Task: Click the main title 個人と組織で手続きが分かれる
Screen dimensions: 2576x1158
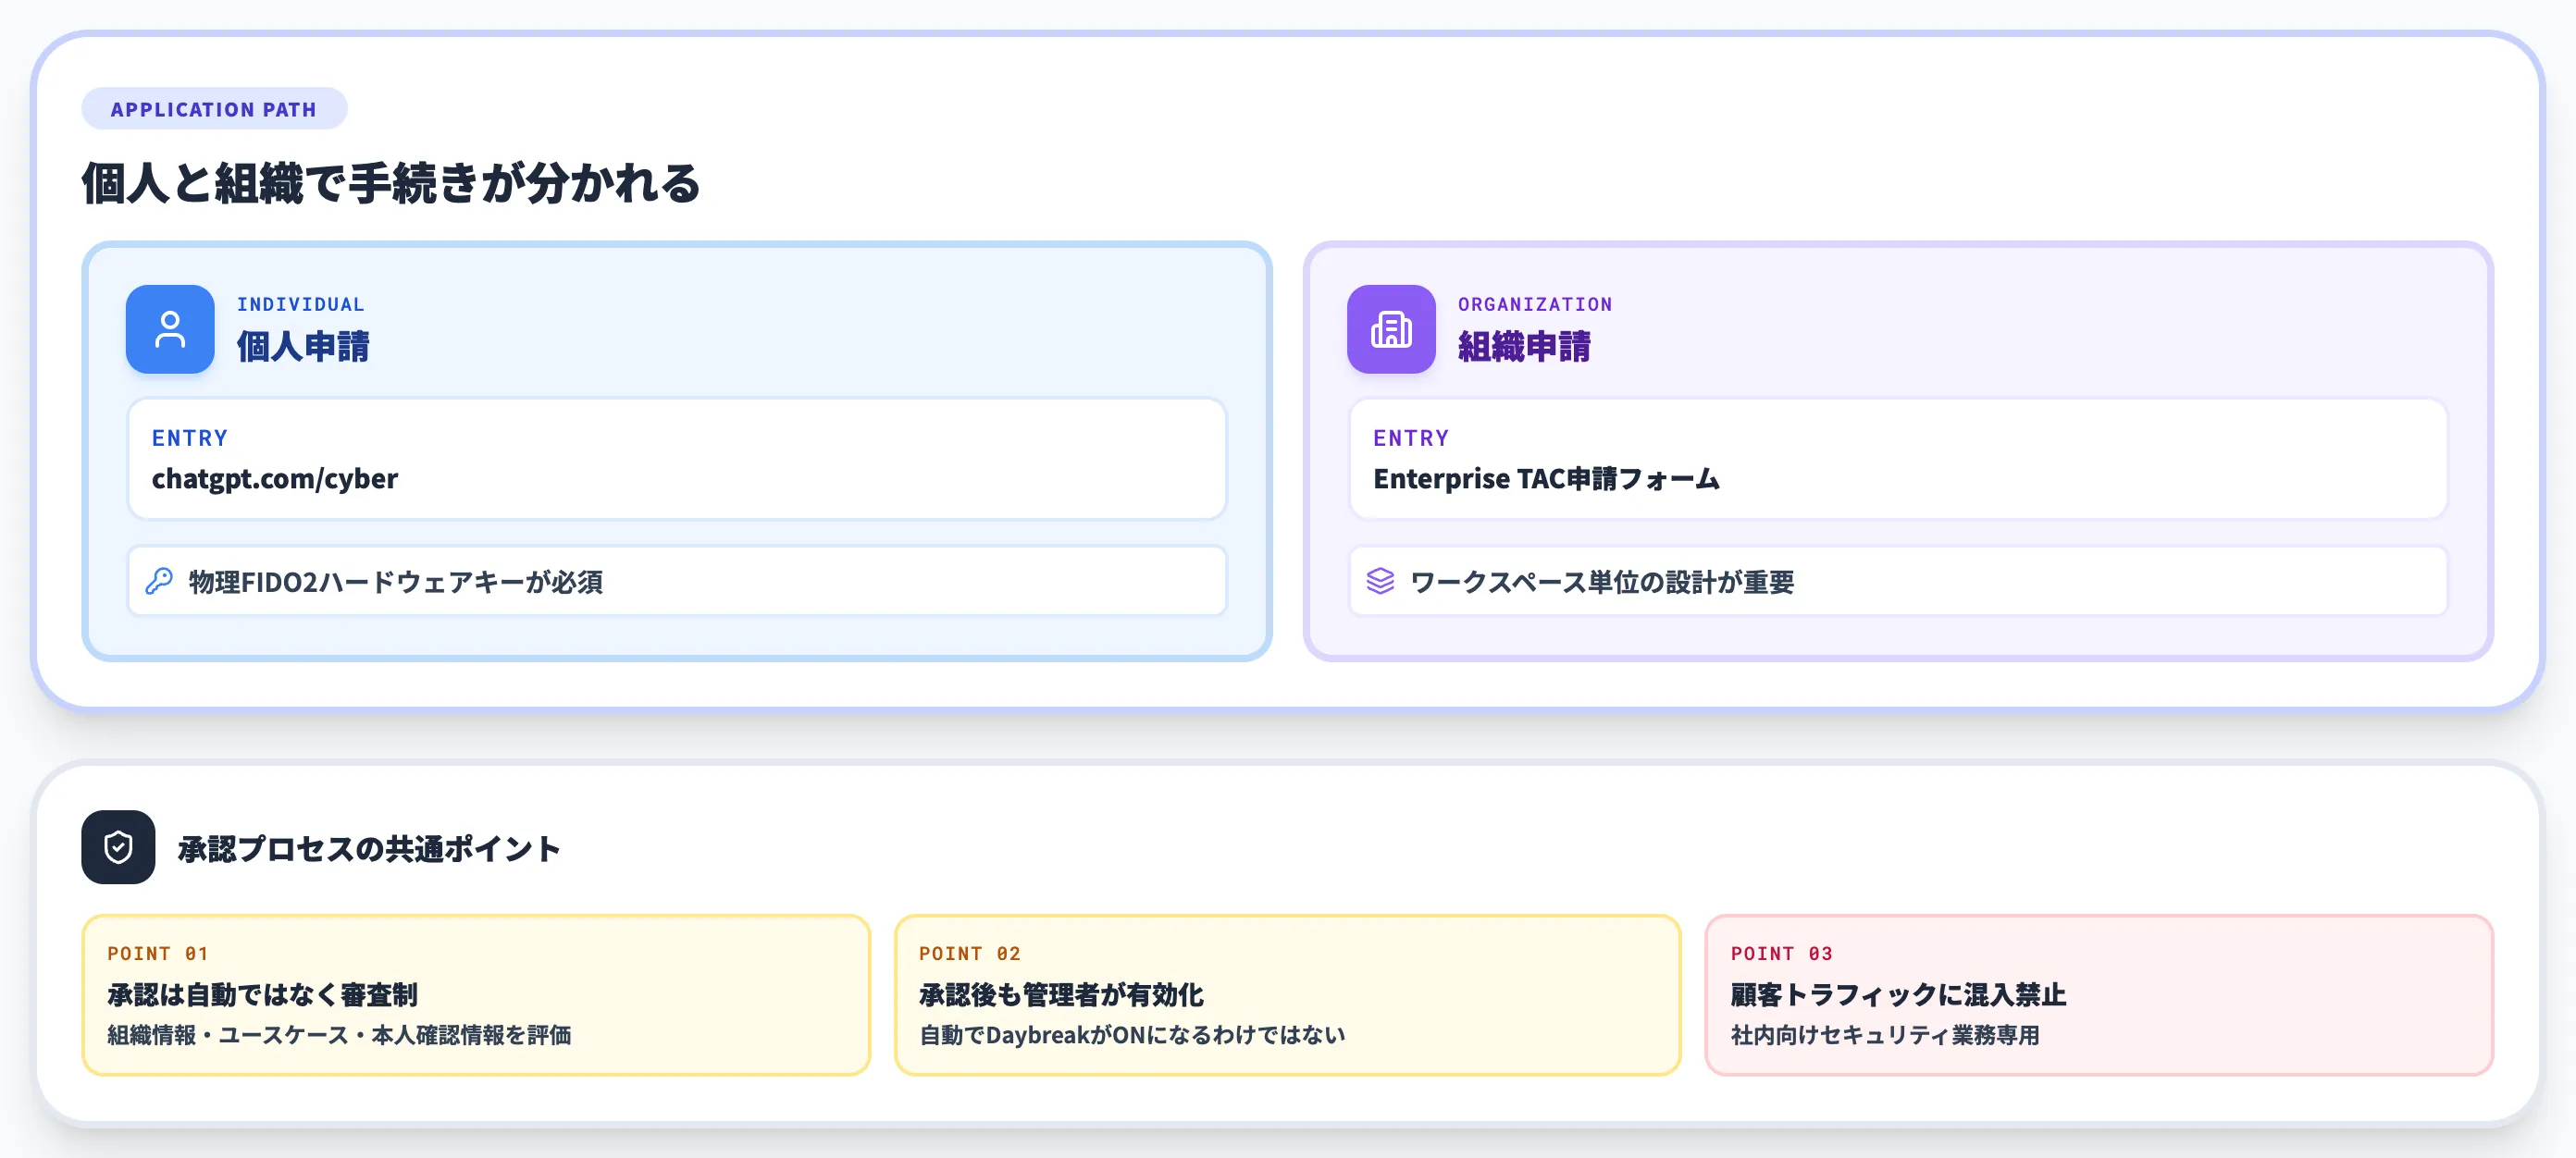Action: click(x=391, y=183)
